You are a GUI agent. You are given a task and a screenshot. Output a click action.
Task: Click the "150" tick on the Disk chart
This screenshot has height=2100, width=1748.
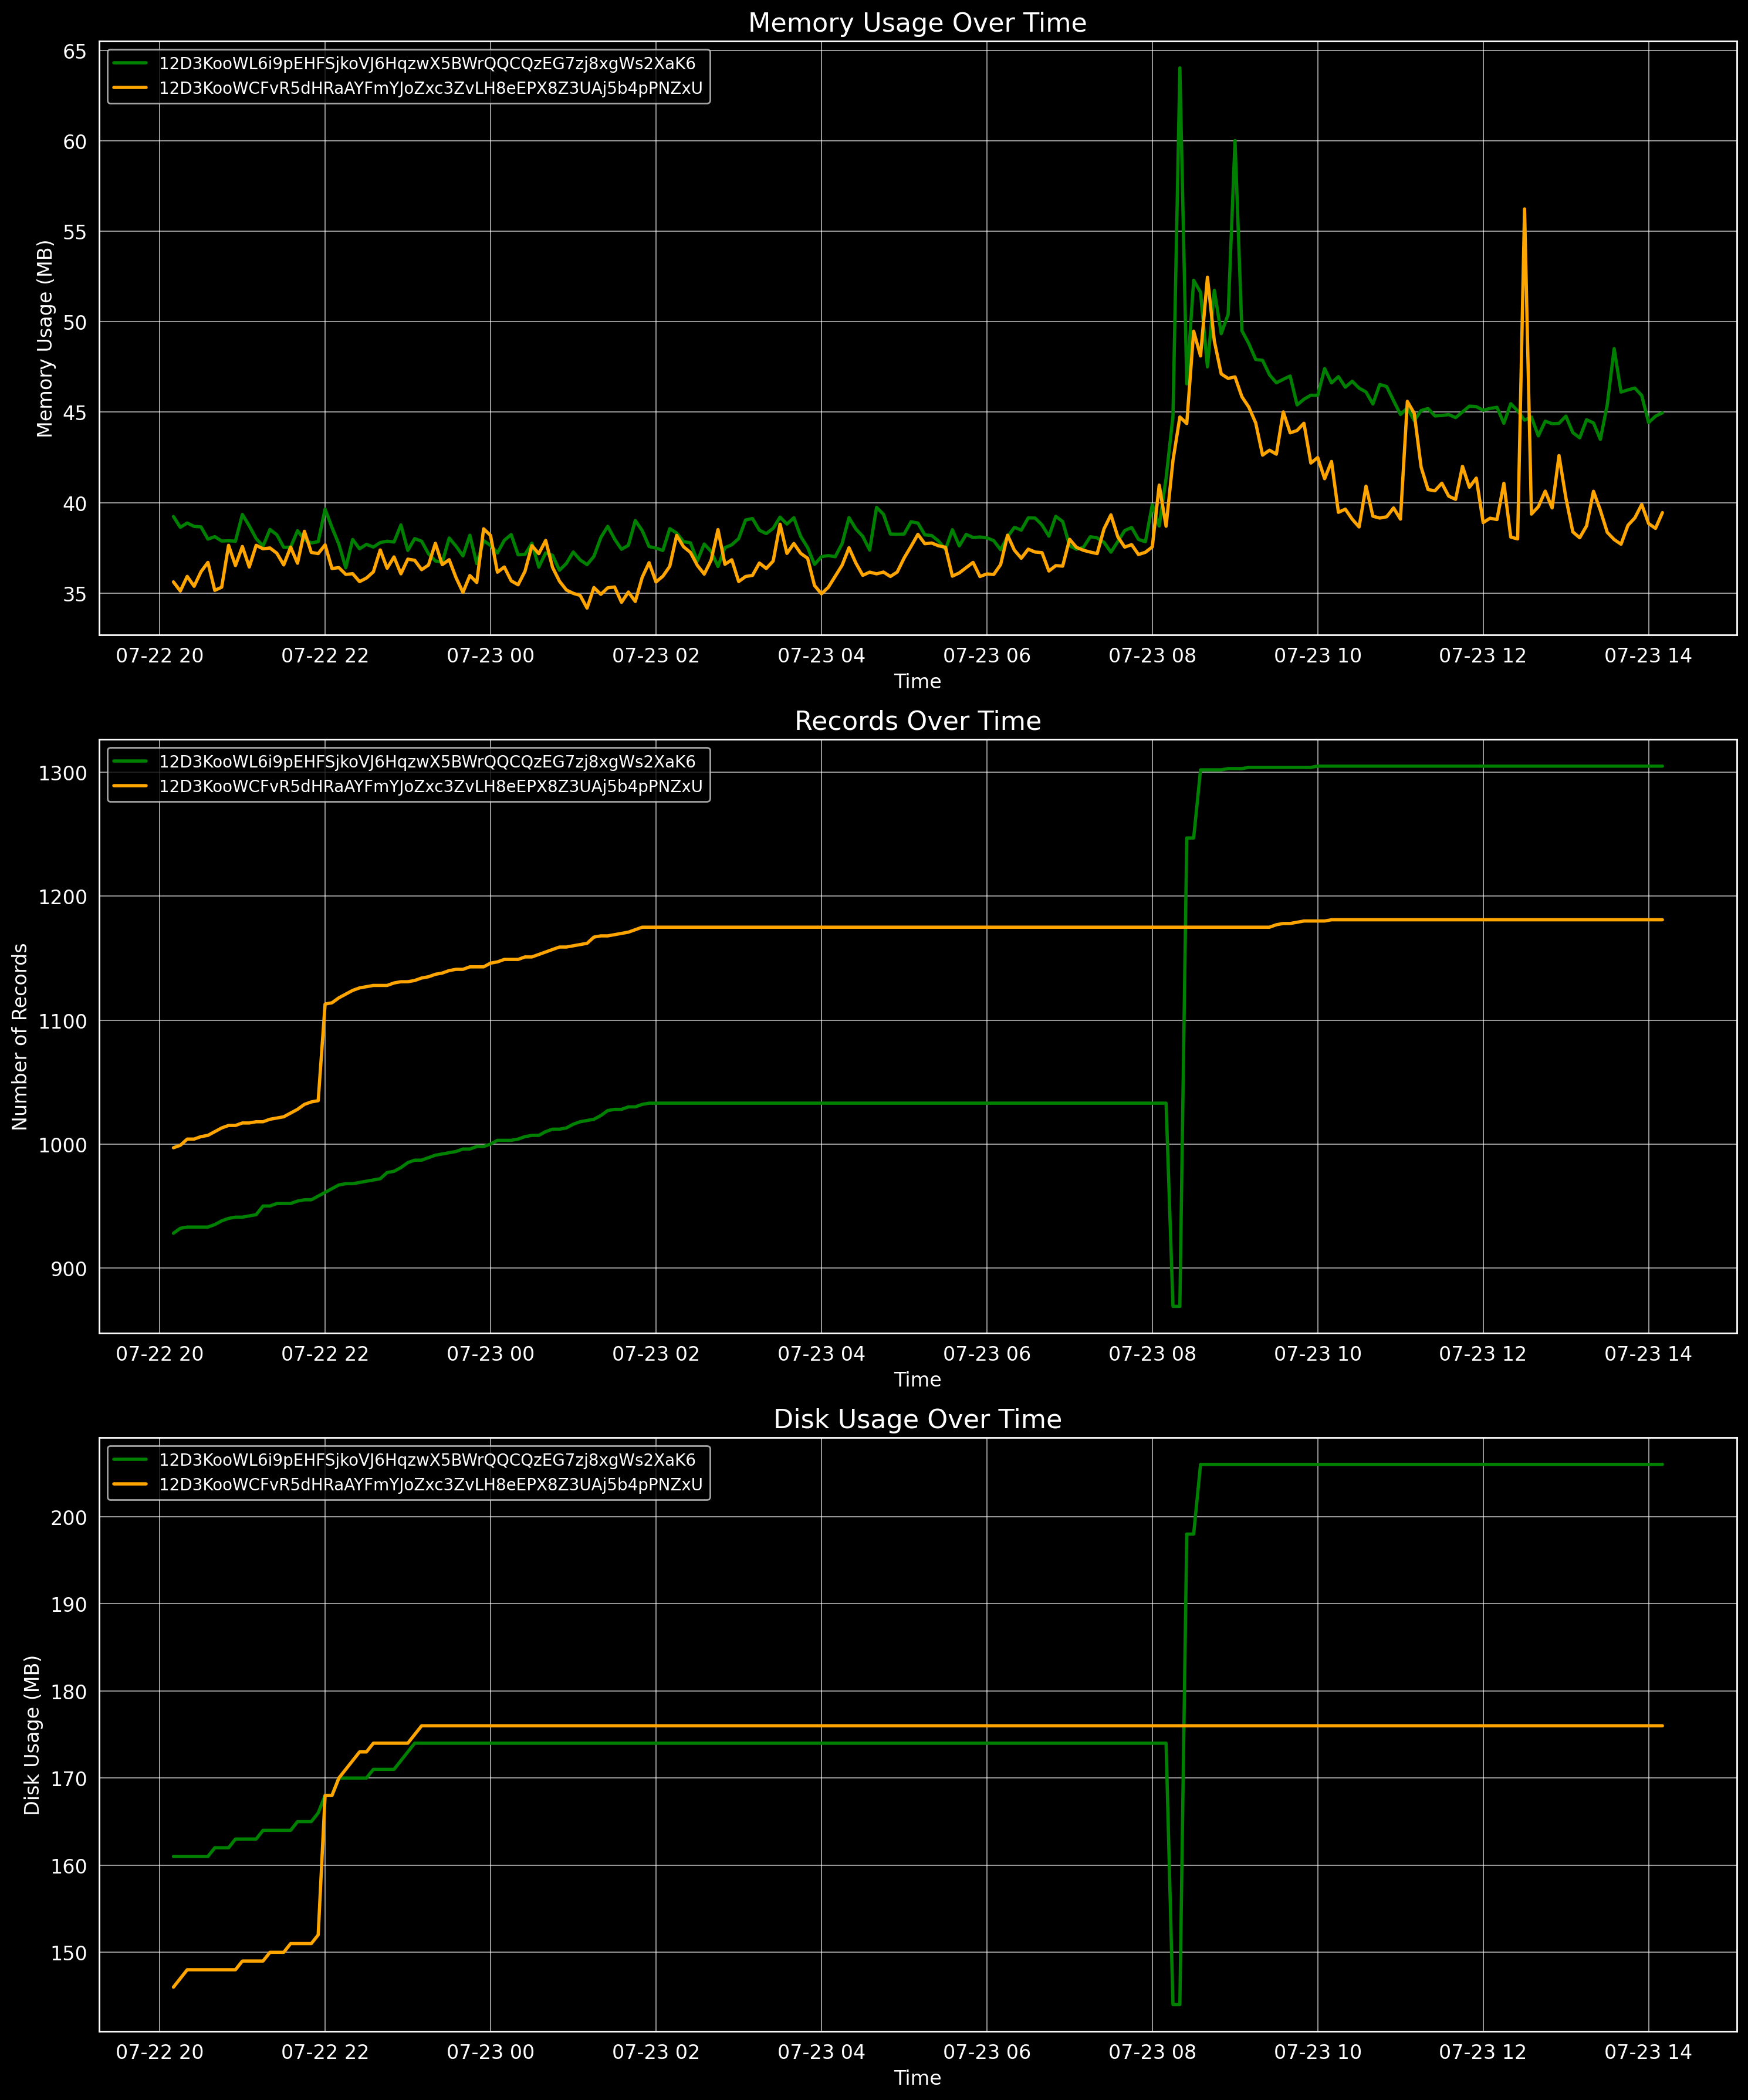pyautogui.click(x=69, y=1953)
